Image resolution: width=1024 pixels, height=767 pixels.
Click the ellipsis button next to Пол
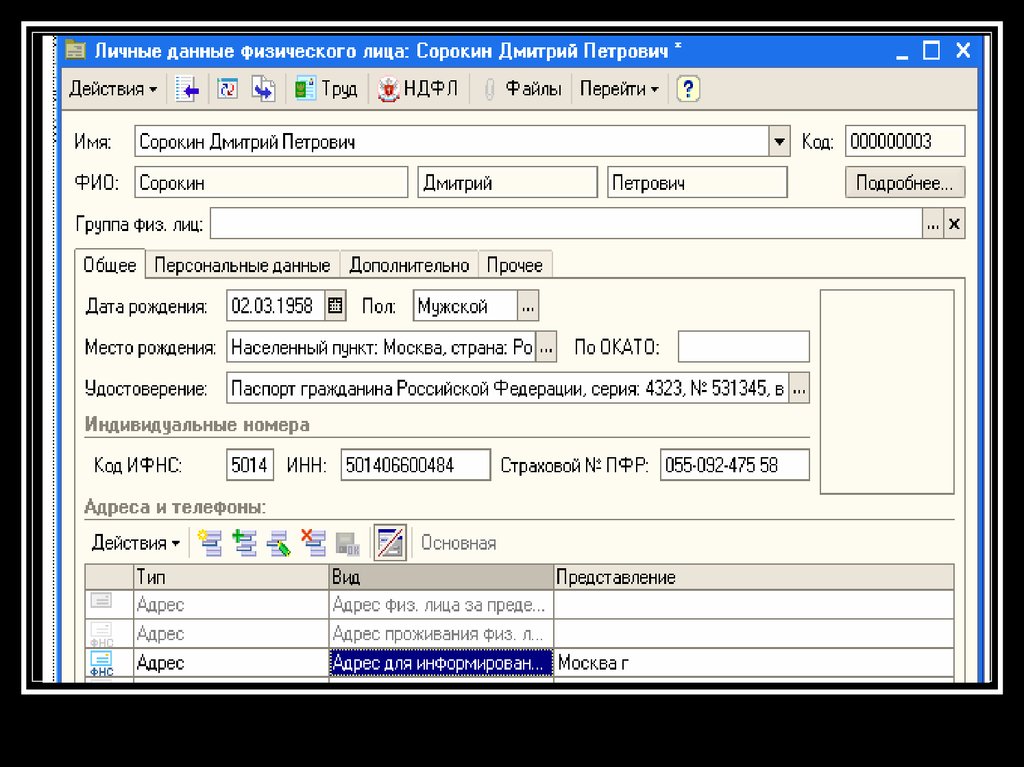[x=529, y=306]
